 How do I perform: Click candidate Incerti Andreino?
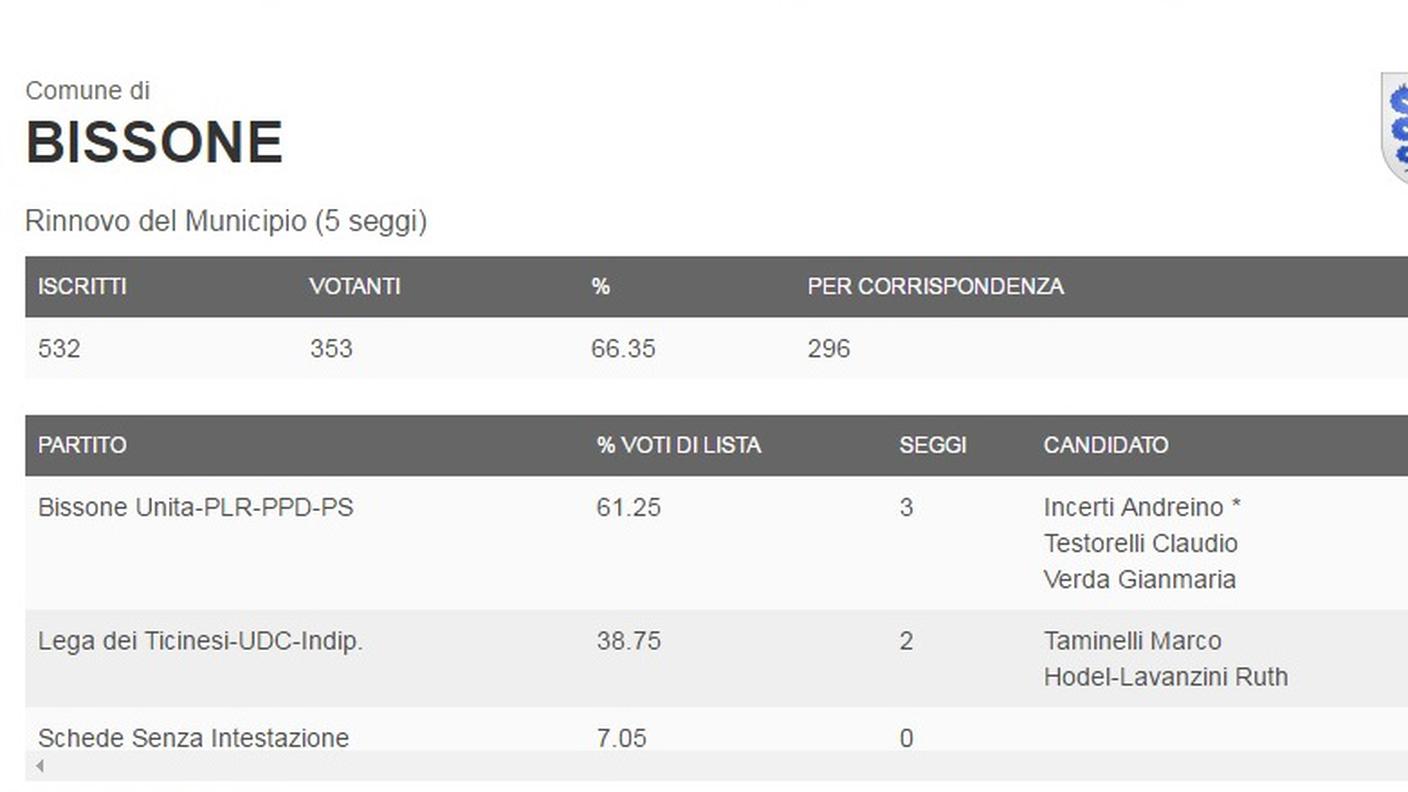click(1134, 507)
